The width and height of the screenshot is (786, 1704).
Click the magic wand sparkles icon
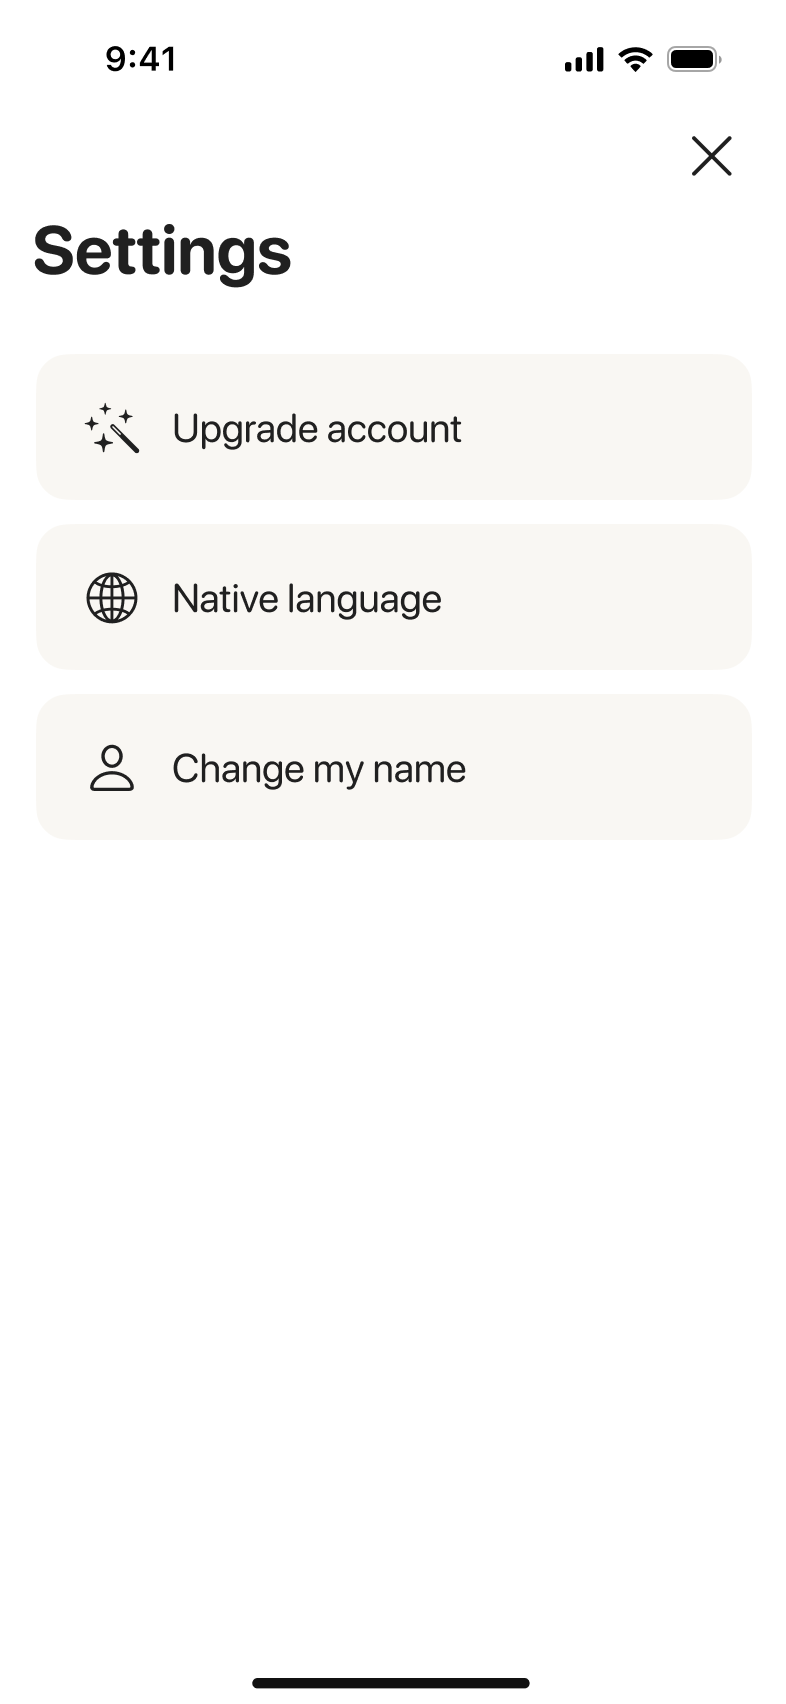click(112, 428)
